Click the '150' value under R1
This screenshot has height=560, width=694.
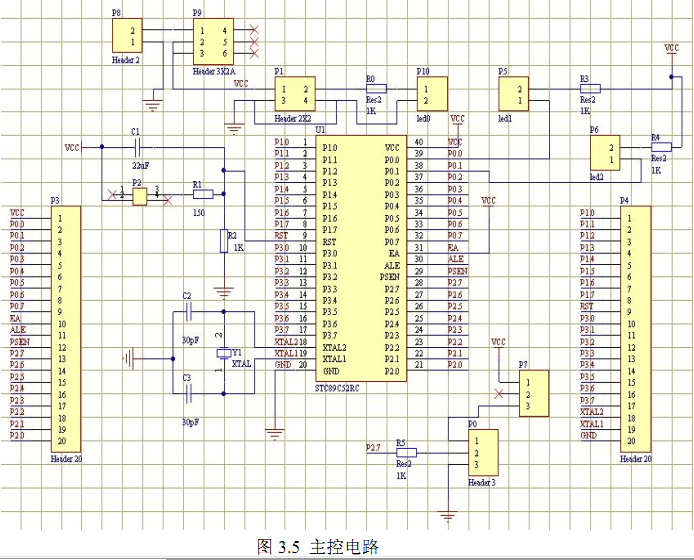coord(199,212)
